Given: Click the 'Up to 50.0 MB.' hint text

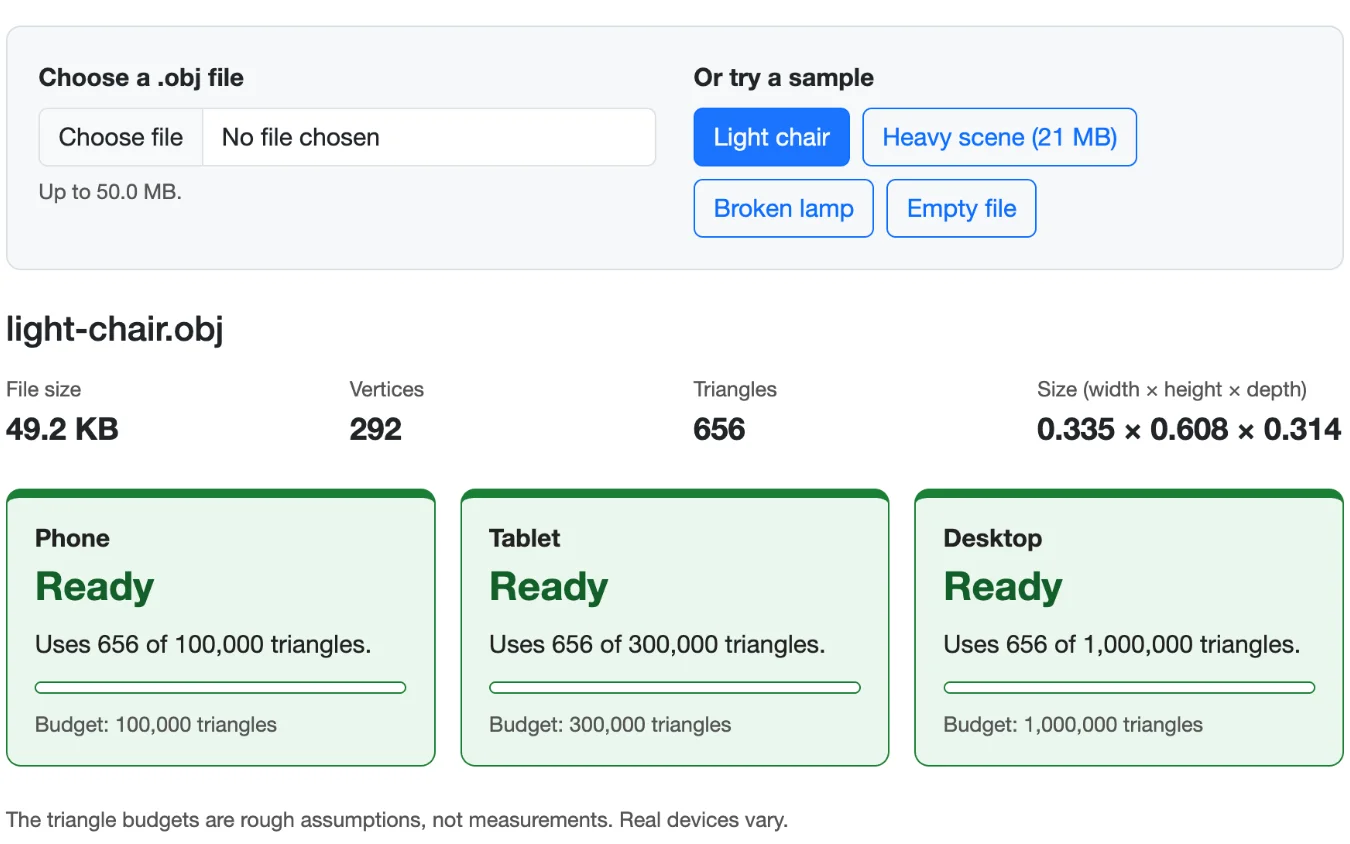Looking at the screenshot, I should click(x=110, y=192).
